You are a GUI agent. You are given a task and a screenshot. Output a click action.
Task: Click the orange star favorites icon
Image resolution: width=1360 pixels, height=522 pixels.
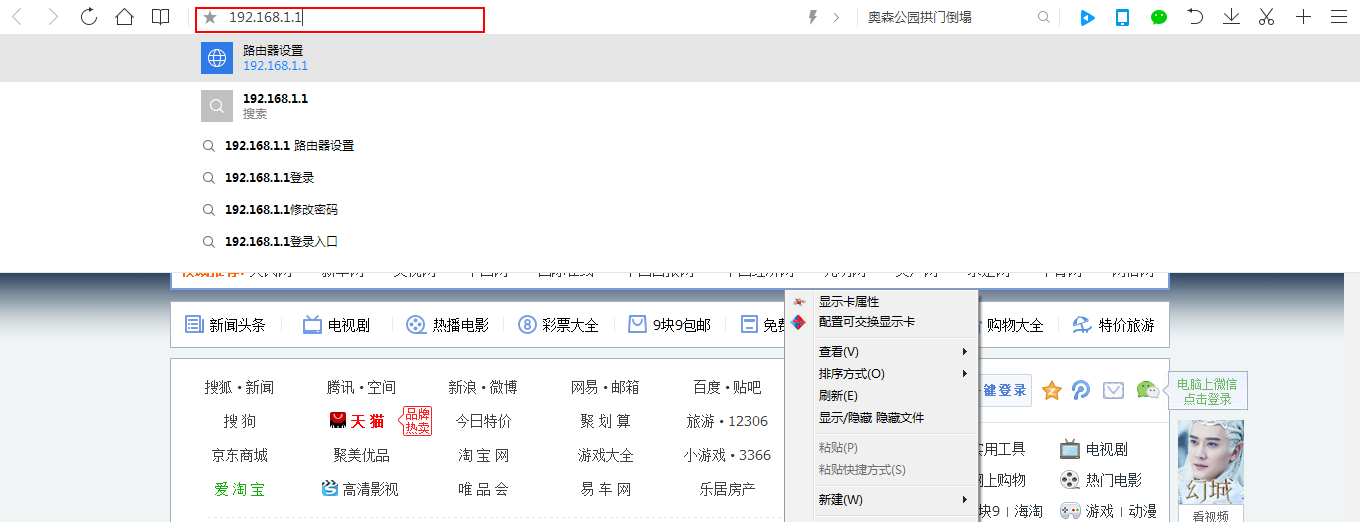point(1051,390)
